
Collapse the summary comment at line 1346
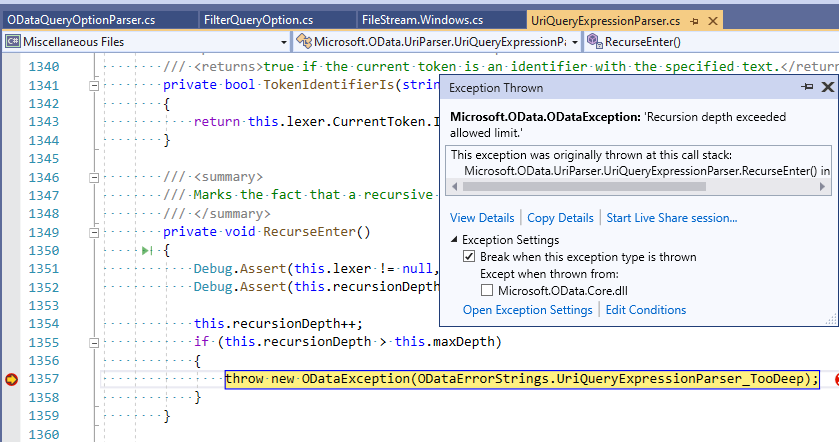[94, 177]
